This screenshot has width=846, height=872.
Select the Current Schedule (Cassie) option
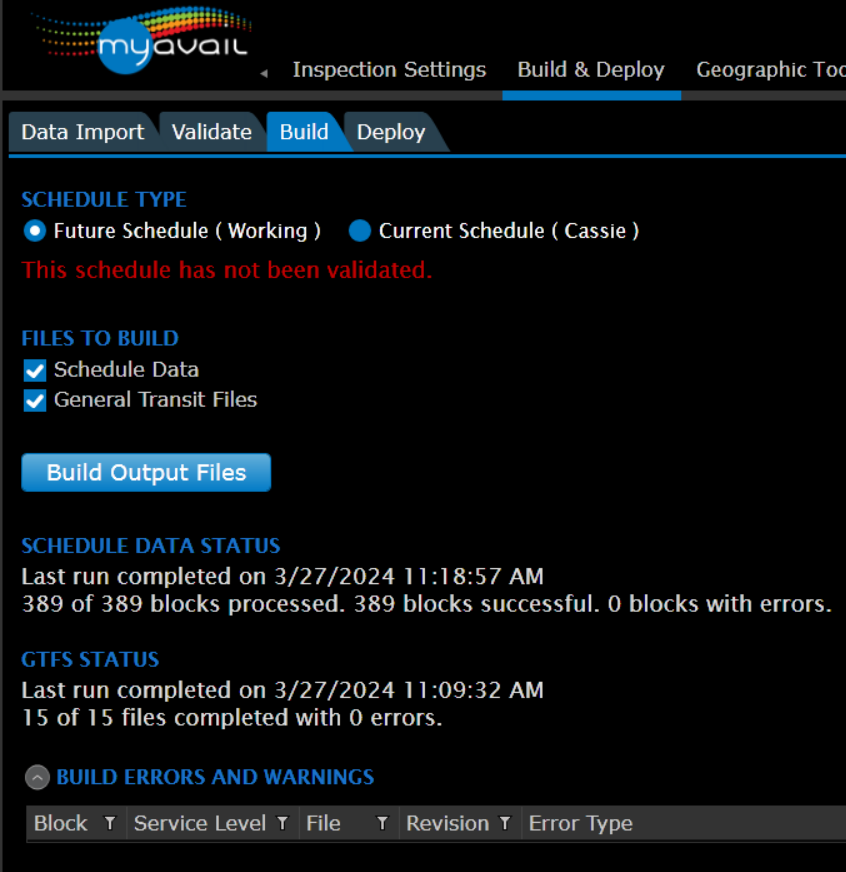tap(360, 231)
